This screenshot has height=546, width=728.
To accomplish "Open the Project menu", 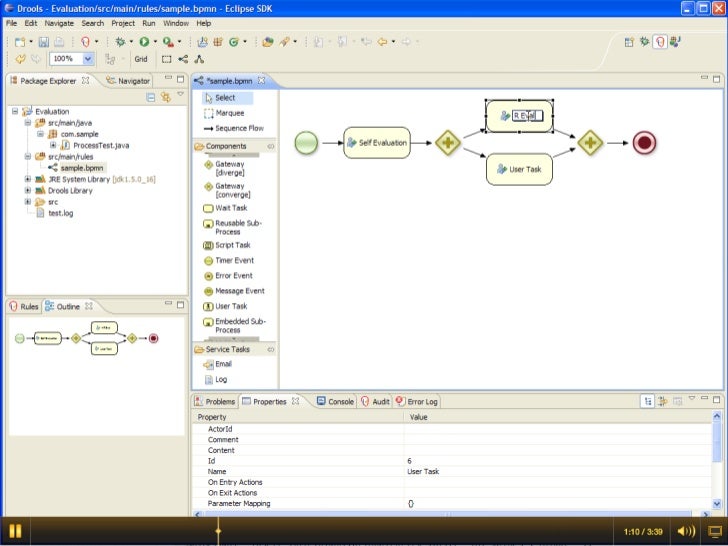I will coord(123,23).
